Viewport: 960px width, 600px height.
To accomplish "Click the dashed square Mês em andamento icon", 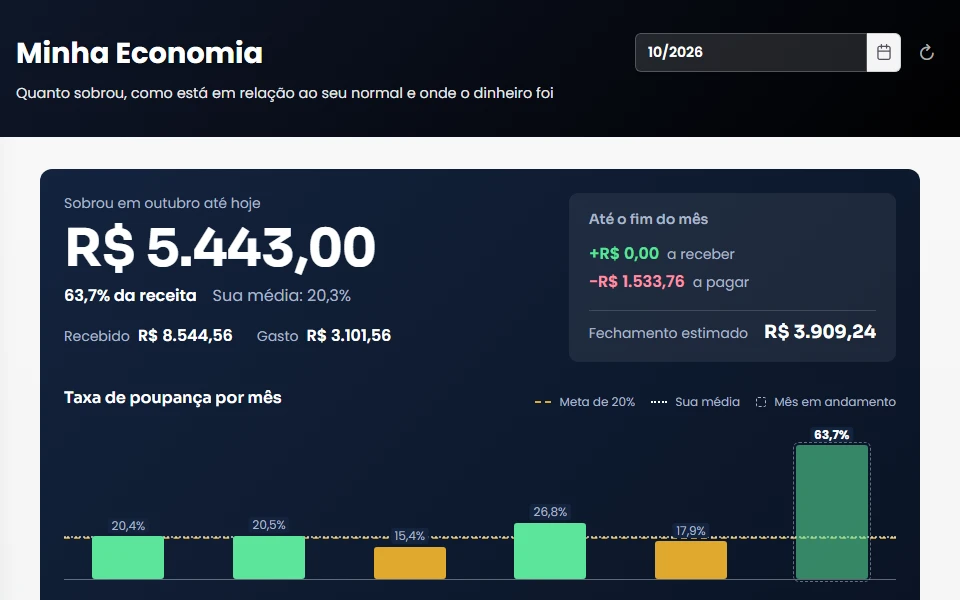I will [x=760, y=402].
